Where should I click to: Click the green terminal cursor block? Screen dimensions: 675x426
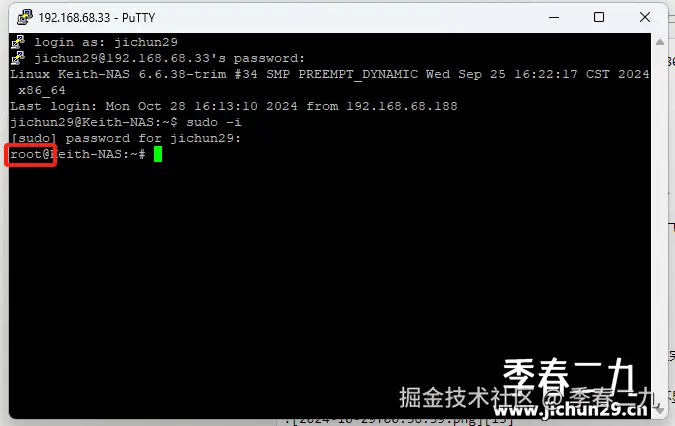[158, 154]
